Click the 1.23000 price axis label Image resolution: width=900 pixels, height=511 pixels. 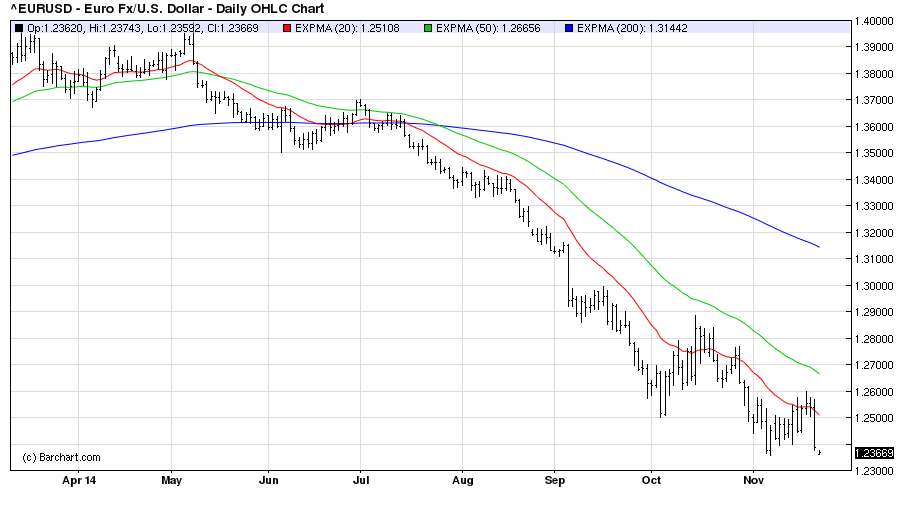[x=874, y=471]
